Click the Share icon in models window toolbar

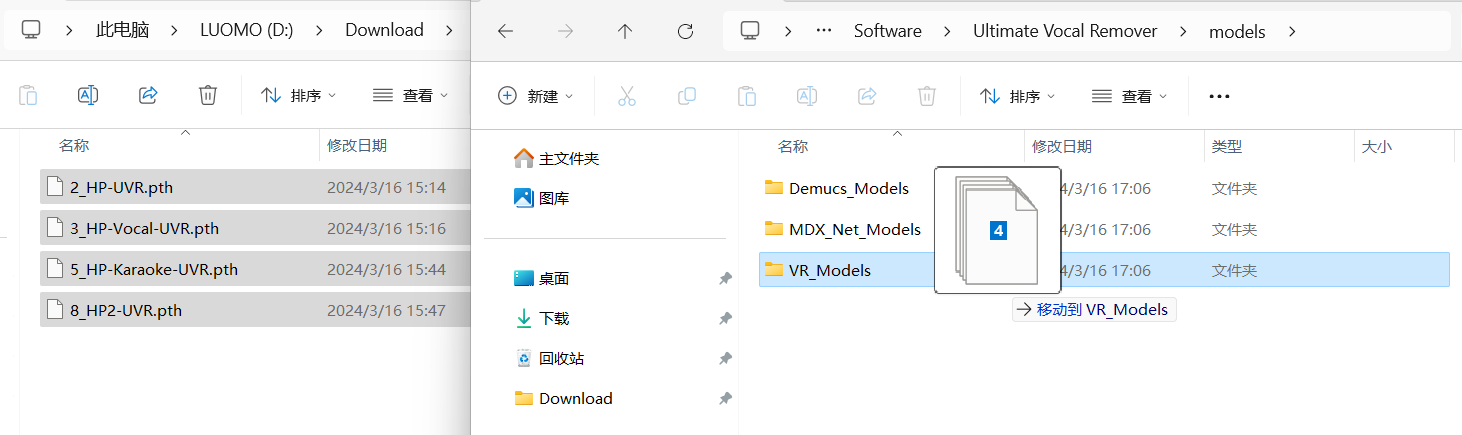[867, 96]
